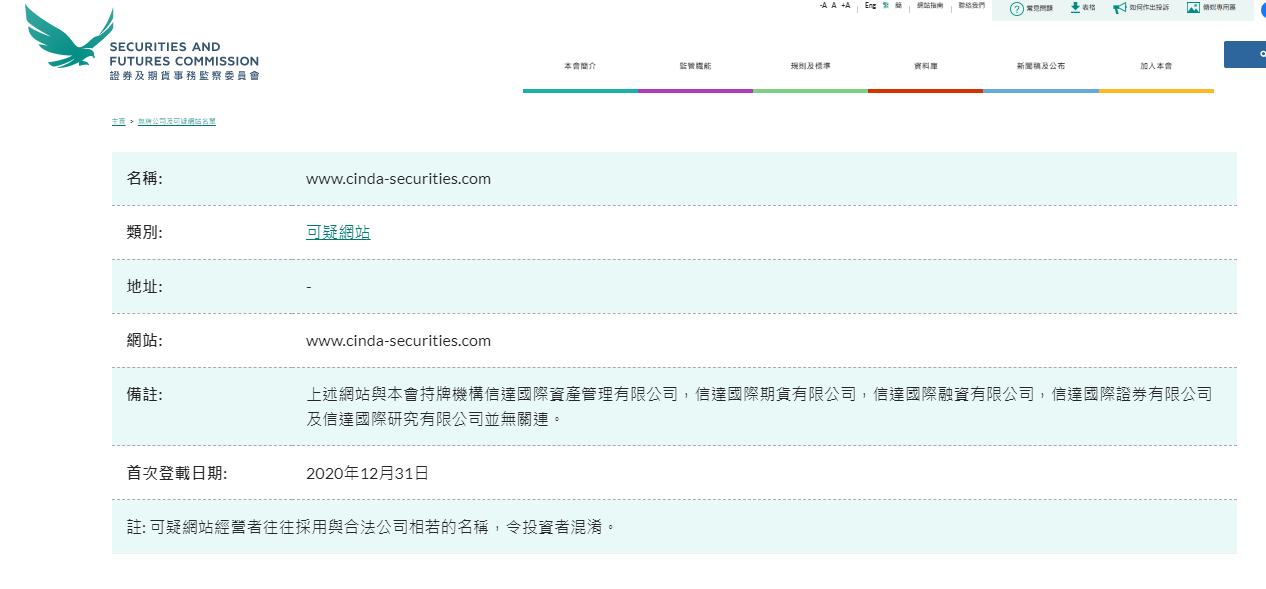Click the download icon for 表格 forms
The height and width of the screenshot is (589, 1266).
point(1075,8)
